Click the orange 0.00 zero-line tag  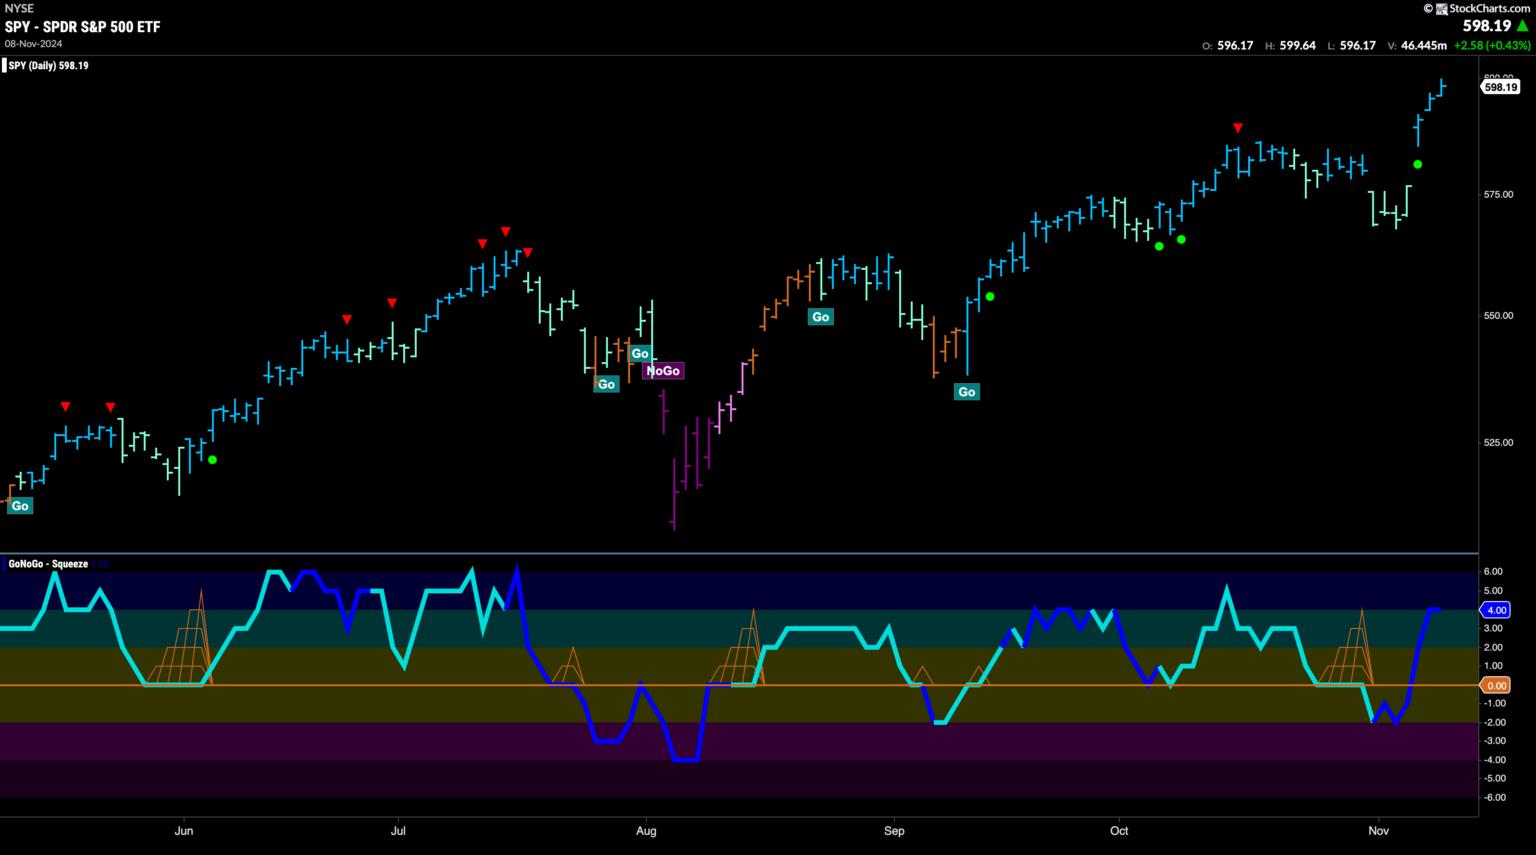point(1496,686)
